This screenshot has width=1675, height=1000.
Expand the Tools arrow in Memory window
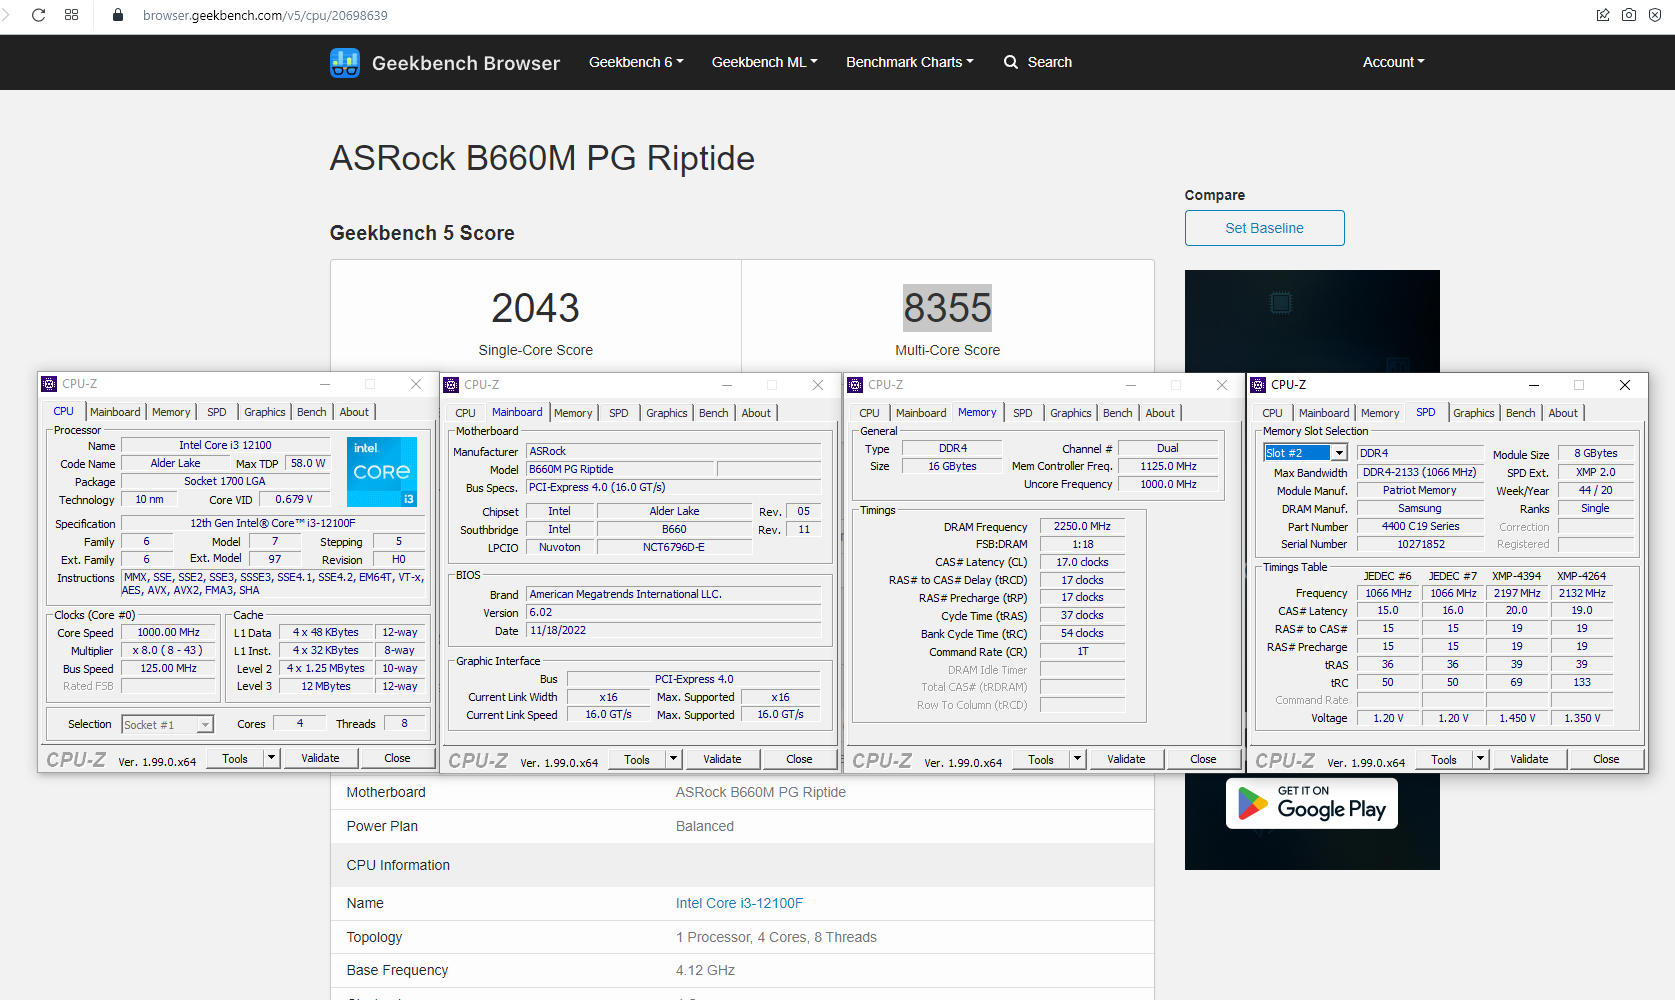point(1077,759)
